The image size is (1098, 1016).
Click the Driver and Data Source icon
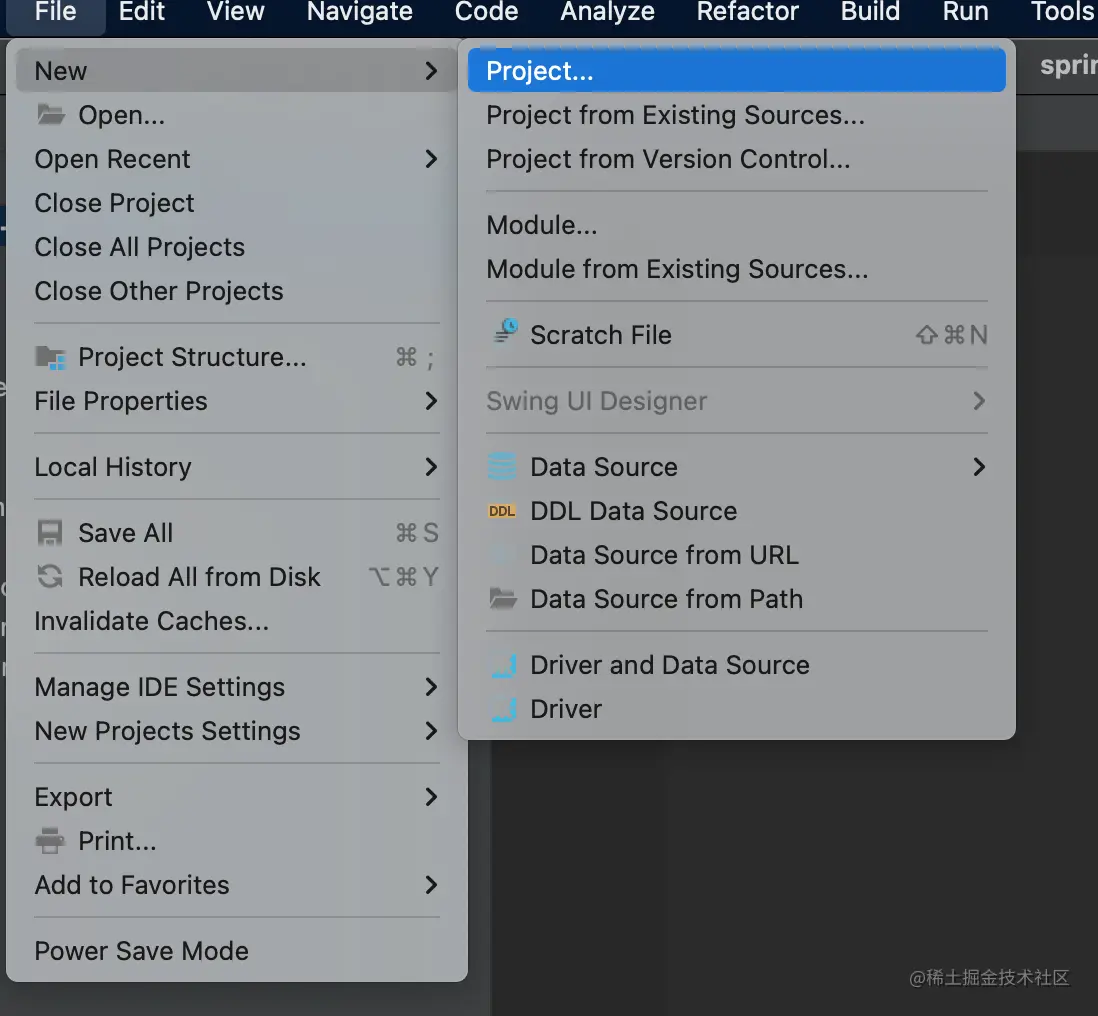pyautogui.click(x=503, y=665)
